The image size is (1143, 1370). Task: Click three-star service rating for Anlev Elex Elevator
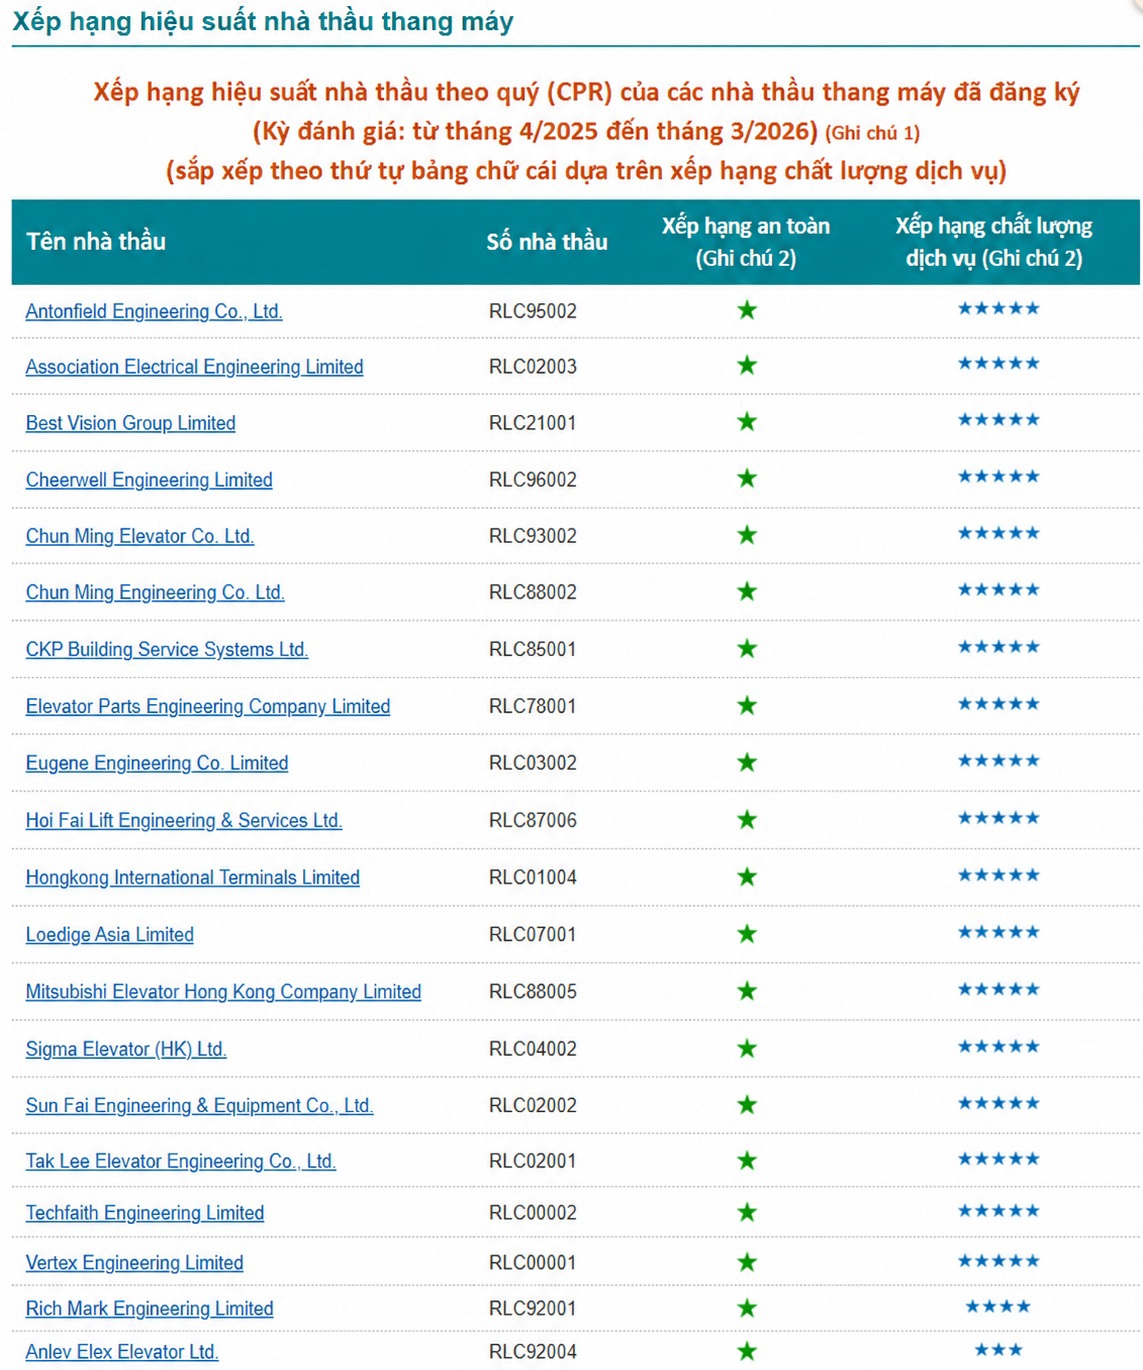[x=998, y=1349]
